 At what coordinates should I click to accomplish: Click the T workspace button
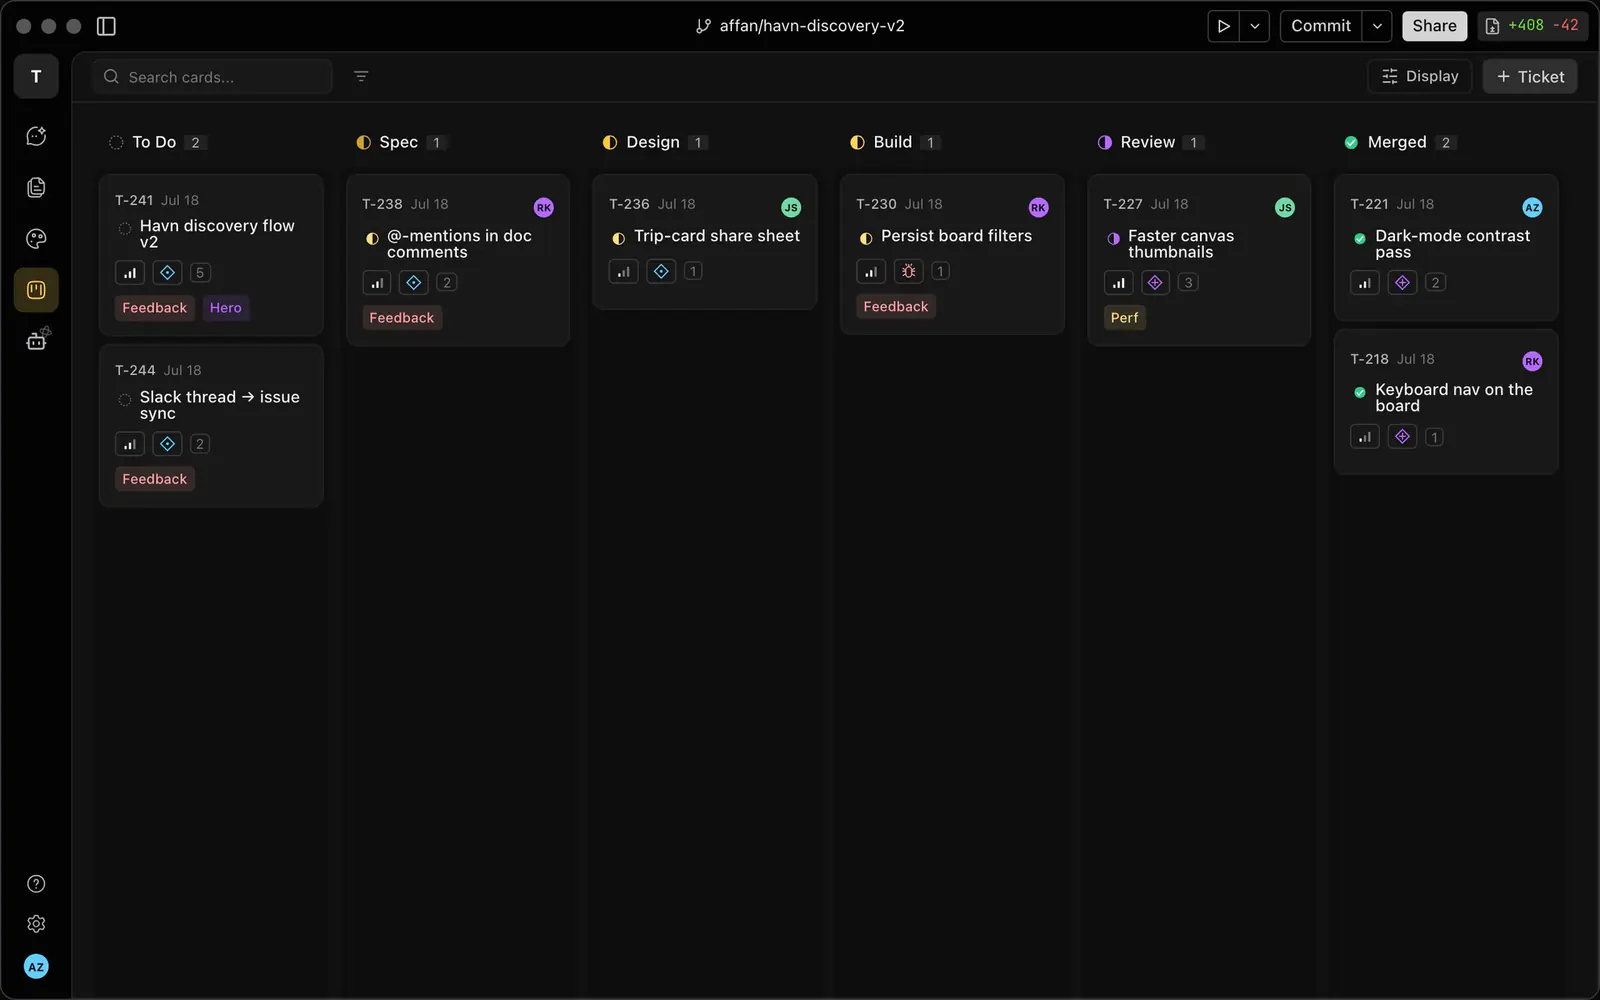(x=36, y=77)
